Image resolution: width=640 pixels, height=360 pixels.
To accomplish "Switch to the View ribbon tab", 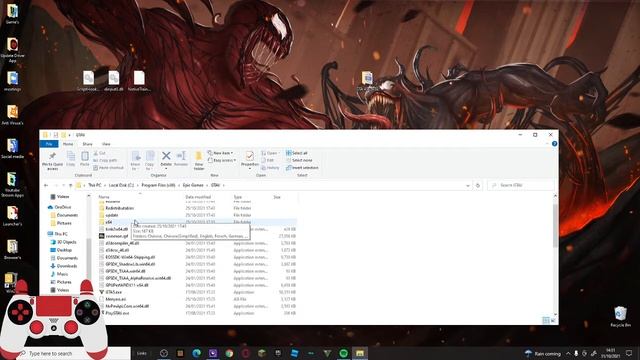I will 106,144.
